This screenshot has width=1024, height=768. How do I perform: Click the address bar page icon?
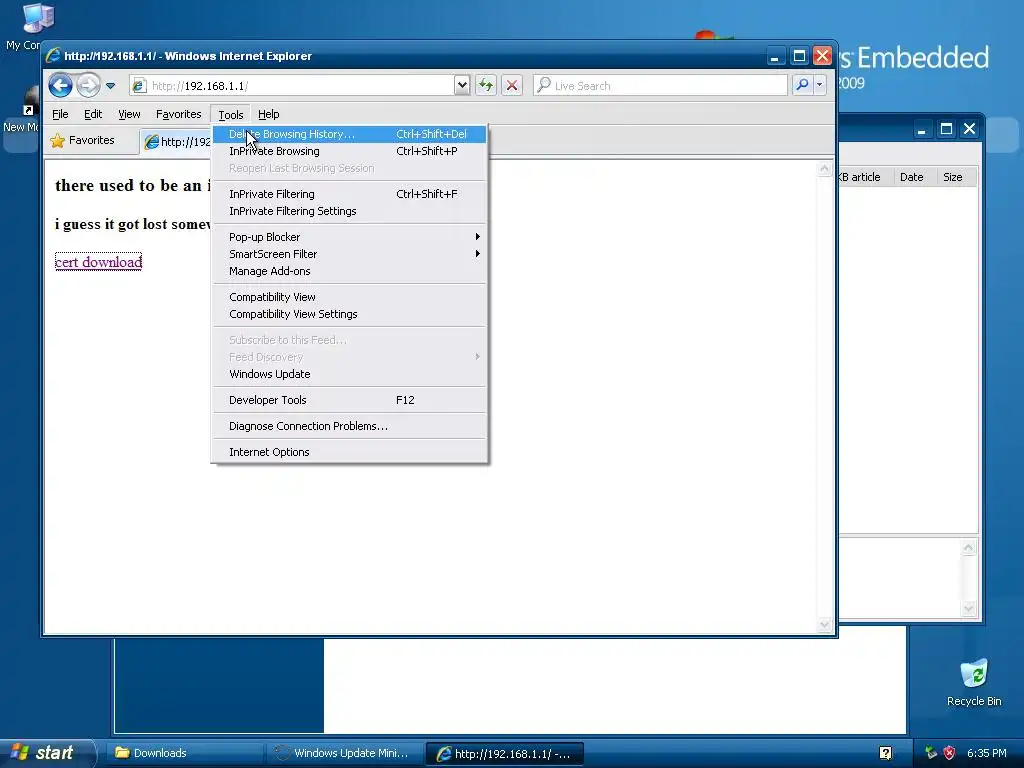click(138, 86)
